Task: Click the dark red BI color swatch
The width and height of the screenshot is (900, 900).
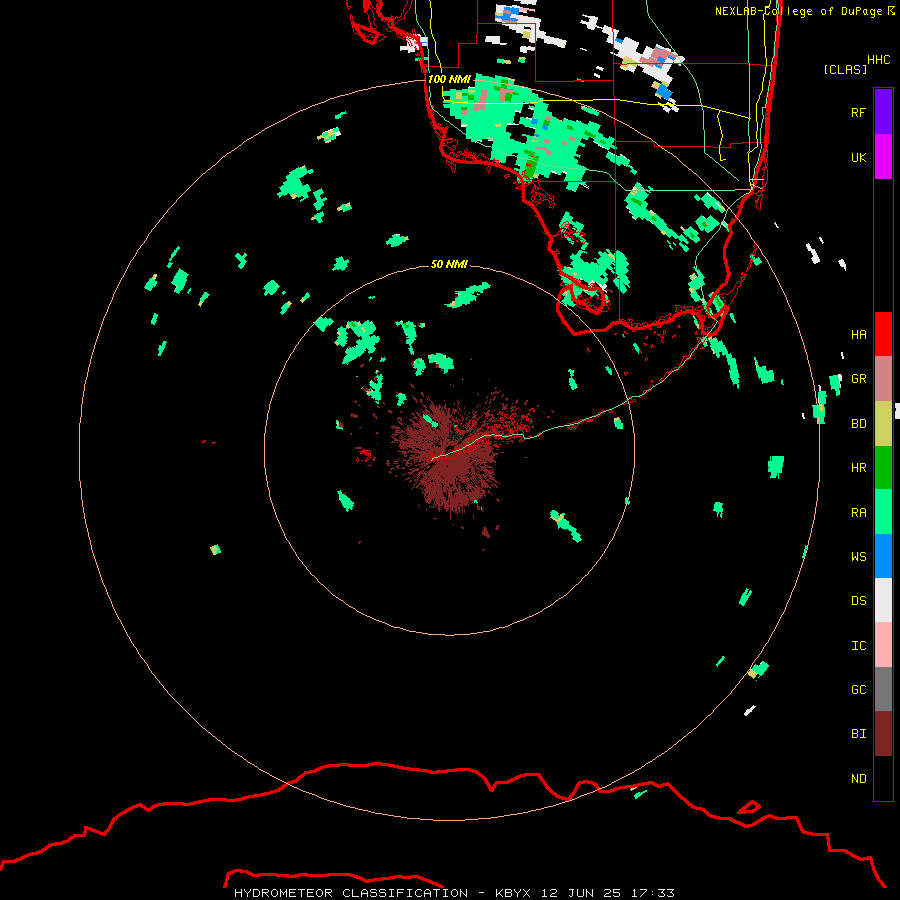Action: [x=883, y=734]
